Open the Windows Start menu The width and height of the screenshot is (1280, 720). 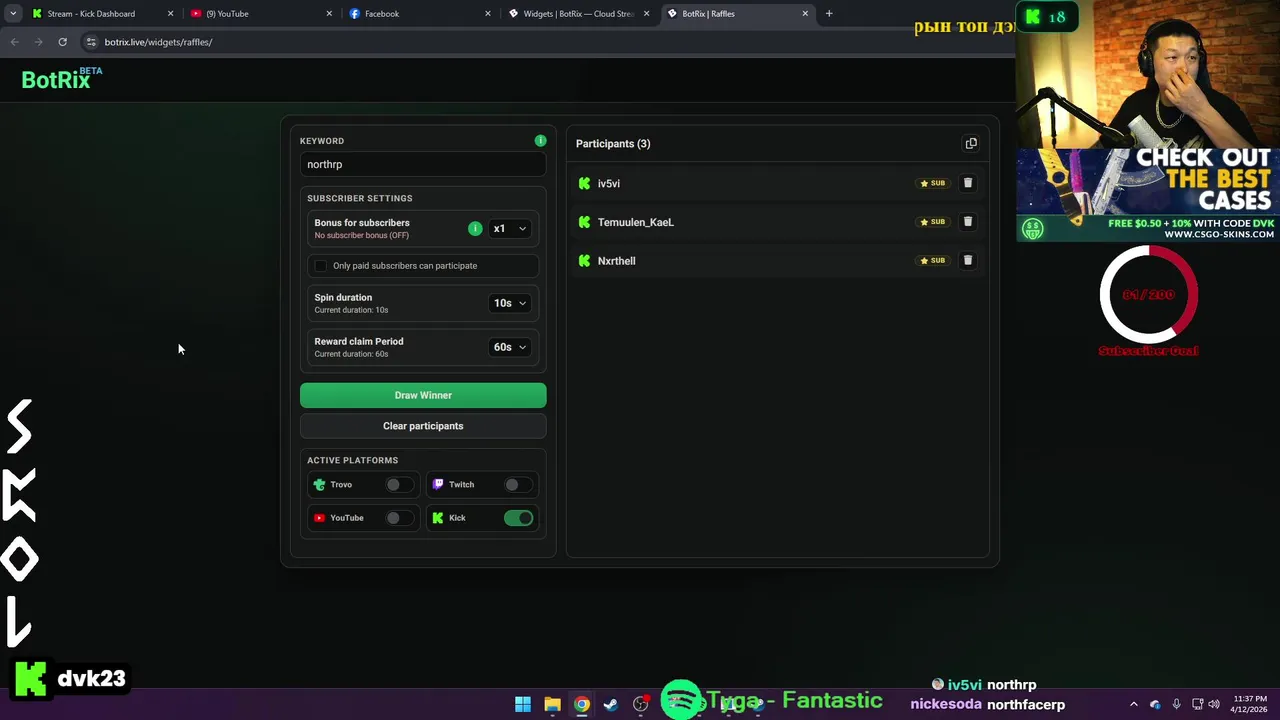[523, 704]
